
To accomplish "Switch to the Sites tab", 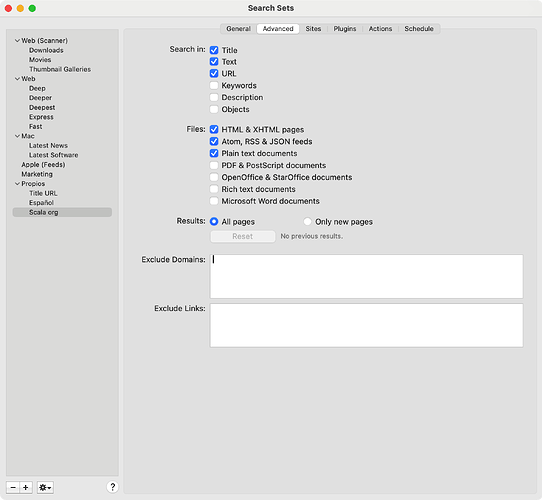I will tap(313, 29).
